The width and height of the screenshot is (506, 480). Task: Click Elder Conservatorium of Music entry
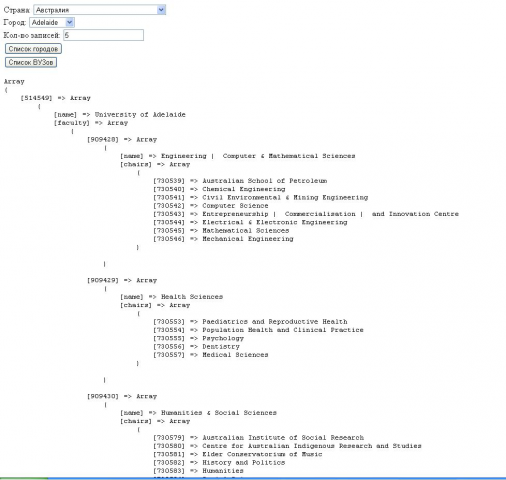pos(238,454)
